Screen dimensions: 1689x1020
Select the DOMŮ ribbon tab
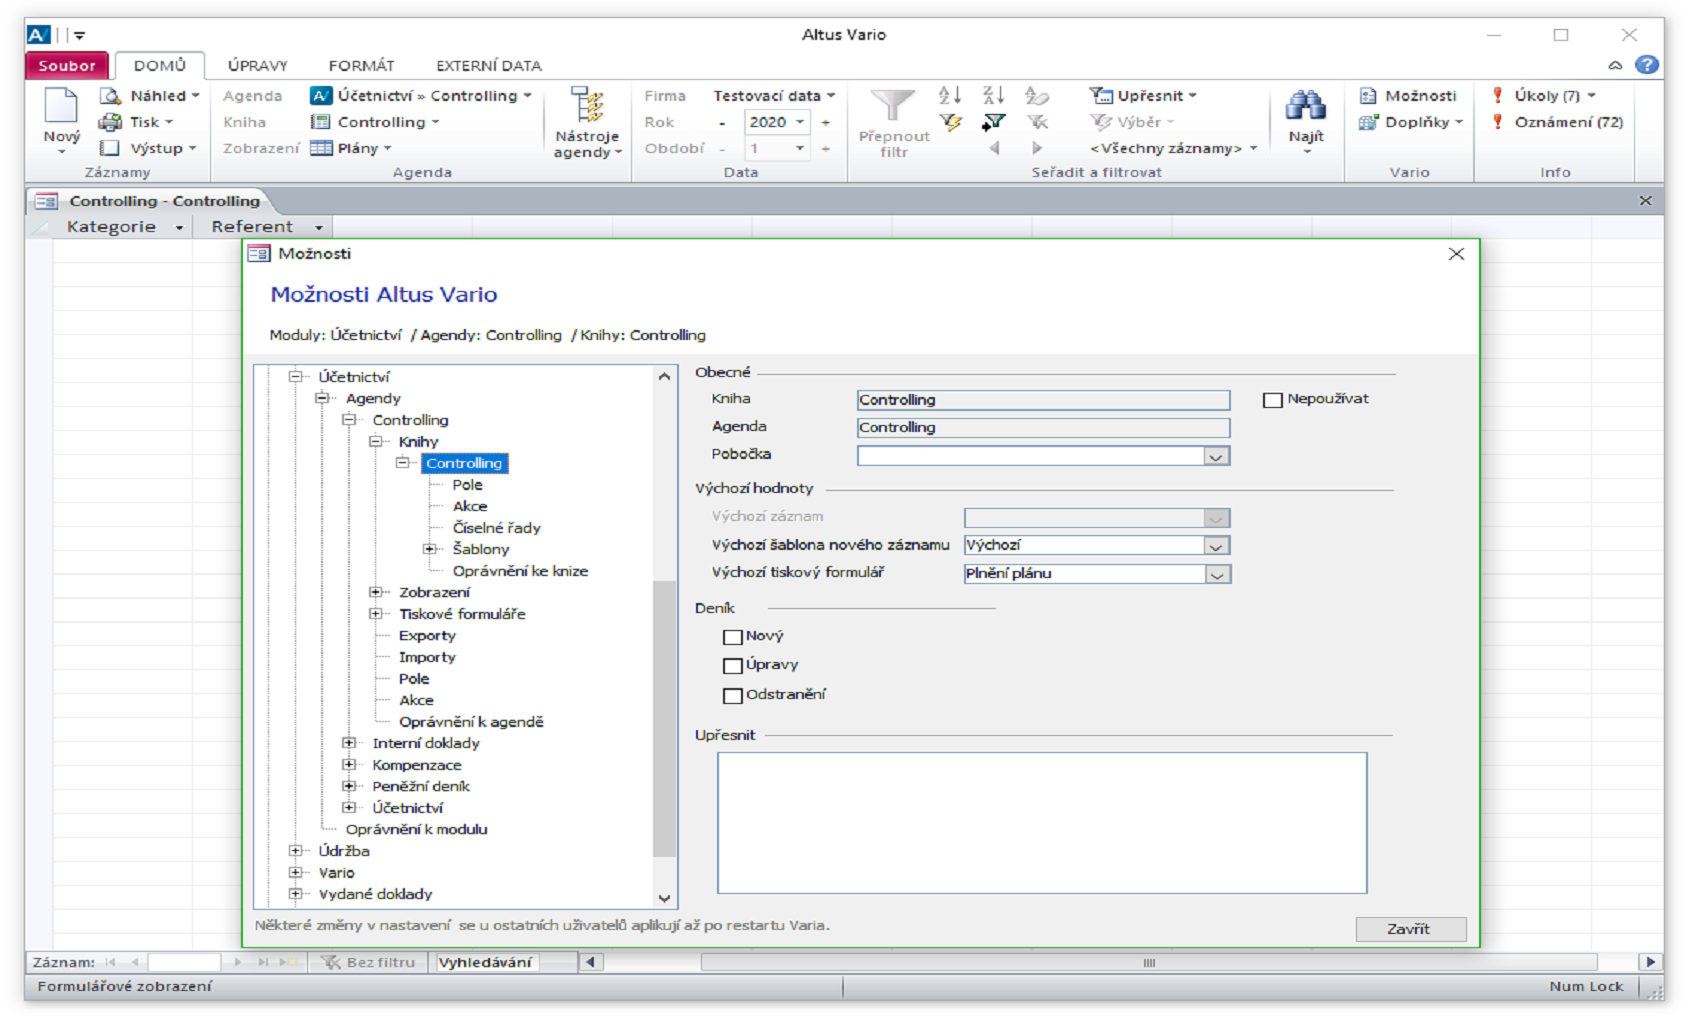[160, 65]
